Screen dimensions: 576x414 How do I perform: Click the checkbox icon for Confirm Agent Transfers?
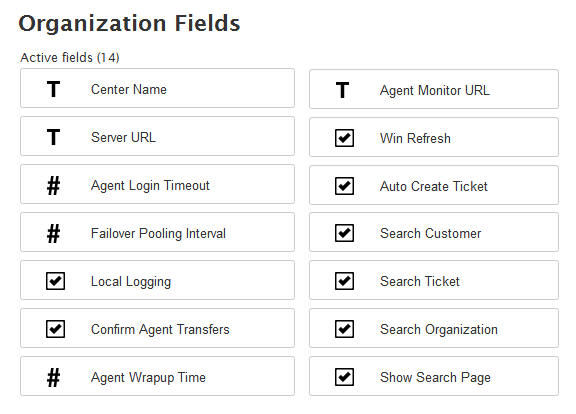click(x=55, y=329)
